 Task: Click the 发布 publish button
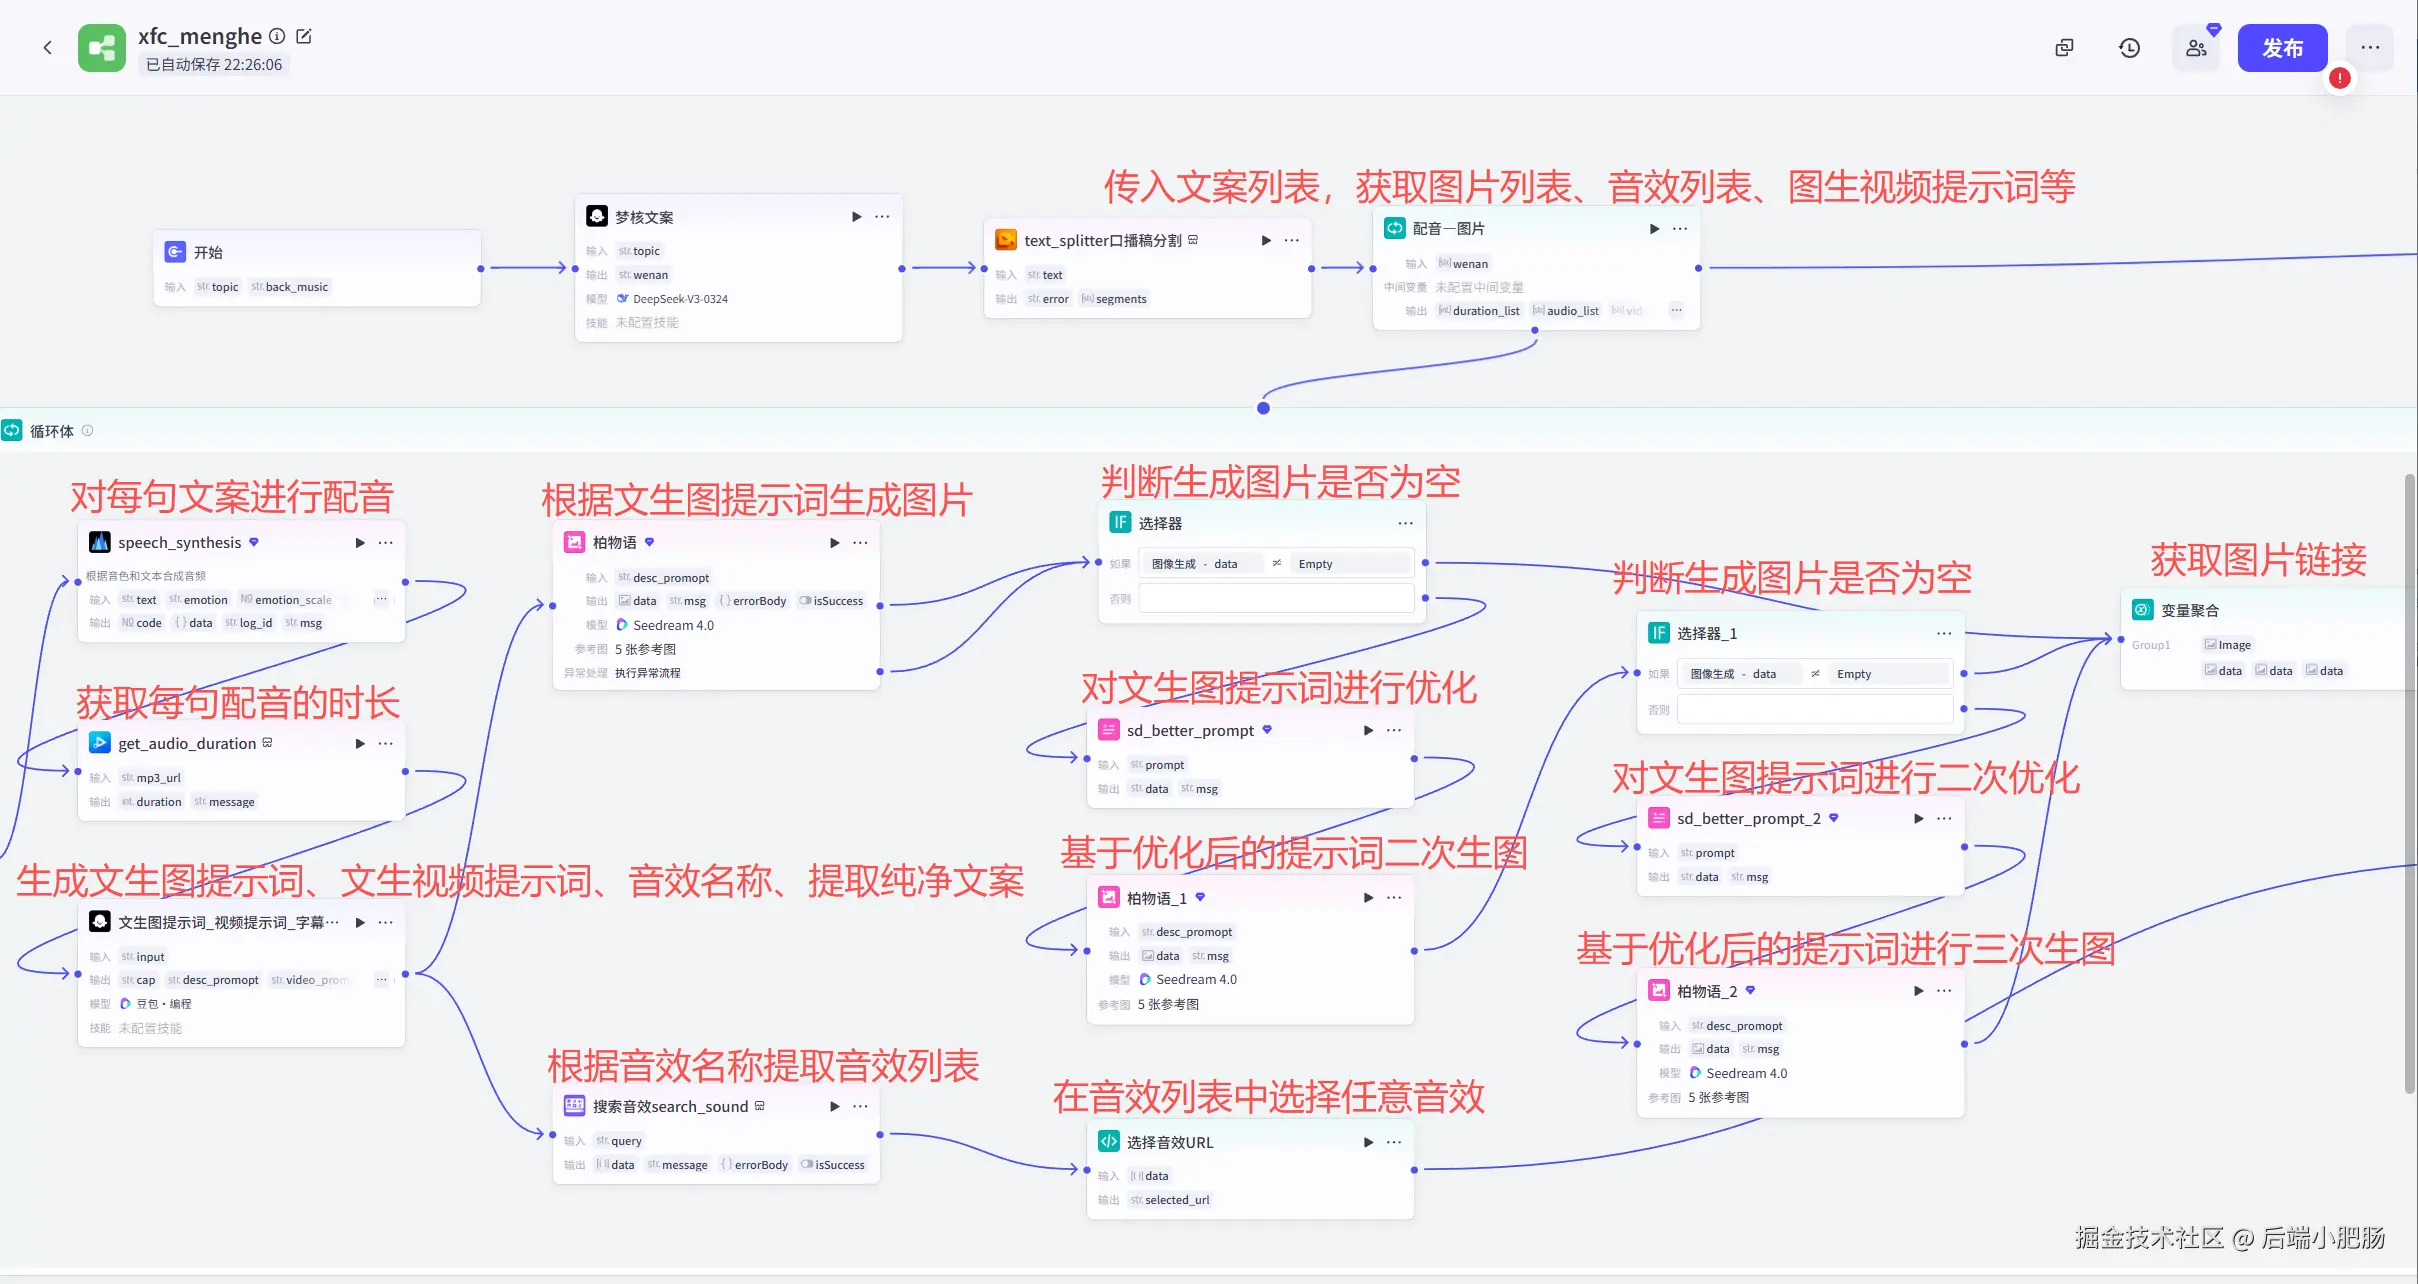(x=2281, y=48)
